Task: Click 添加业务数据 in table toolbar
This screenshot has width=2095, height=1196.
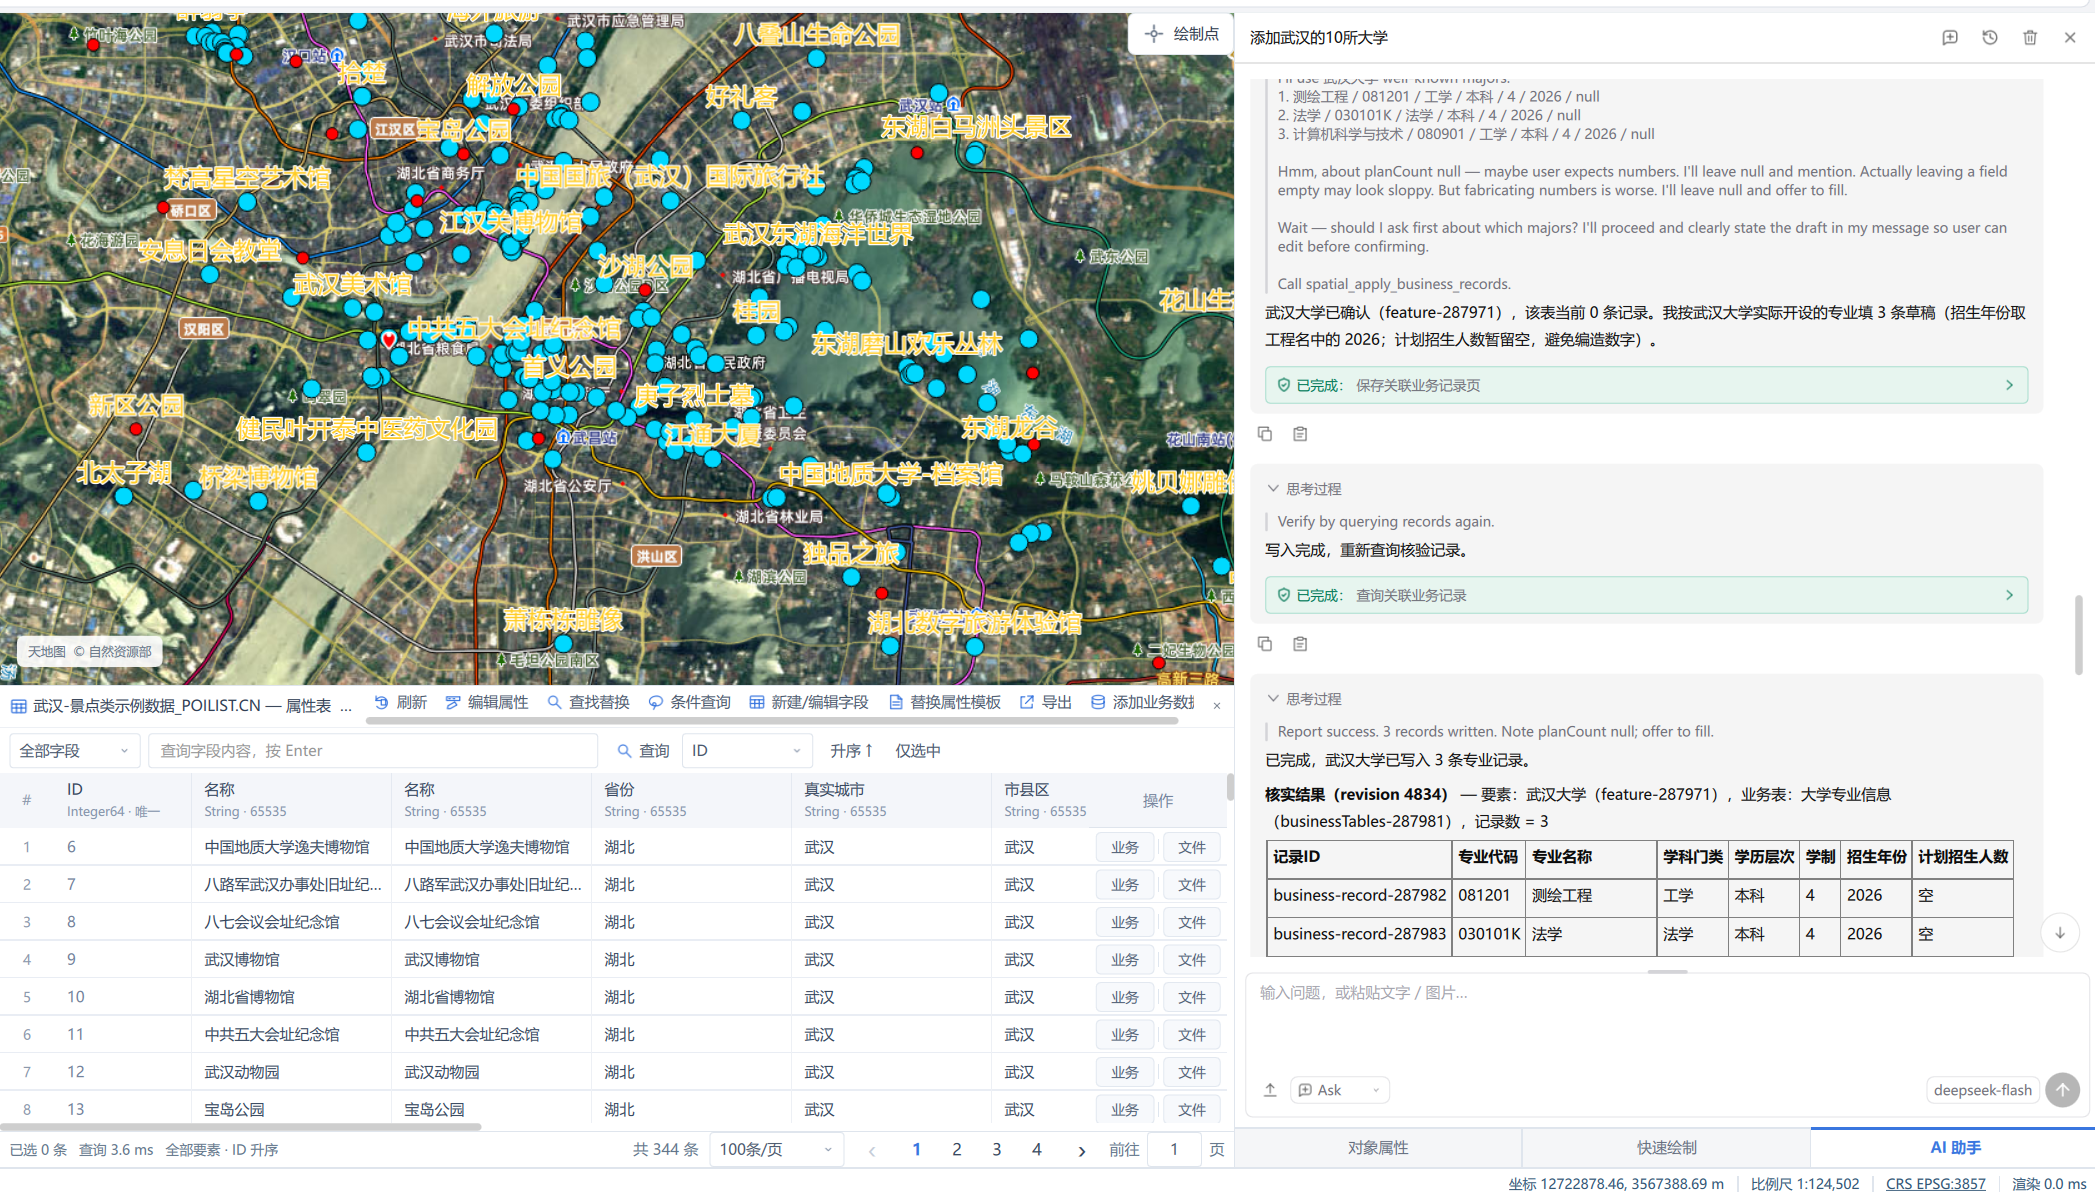Action: pos(1142,702)
